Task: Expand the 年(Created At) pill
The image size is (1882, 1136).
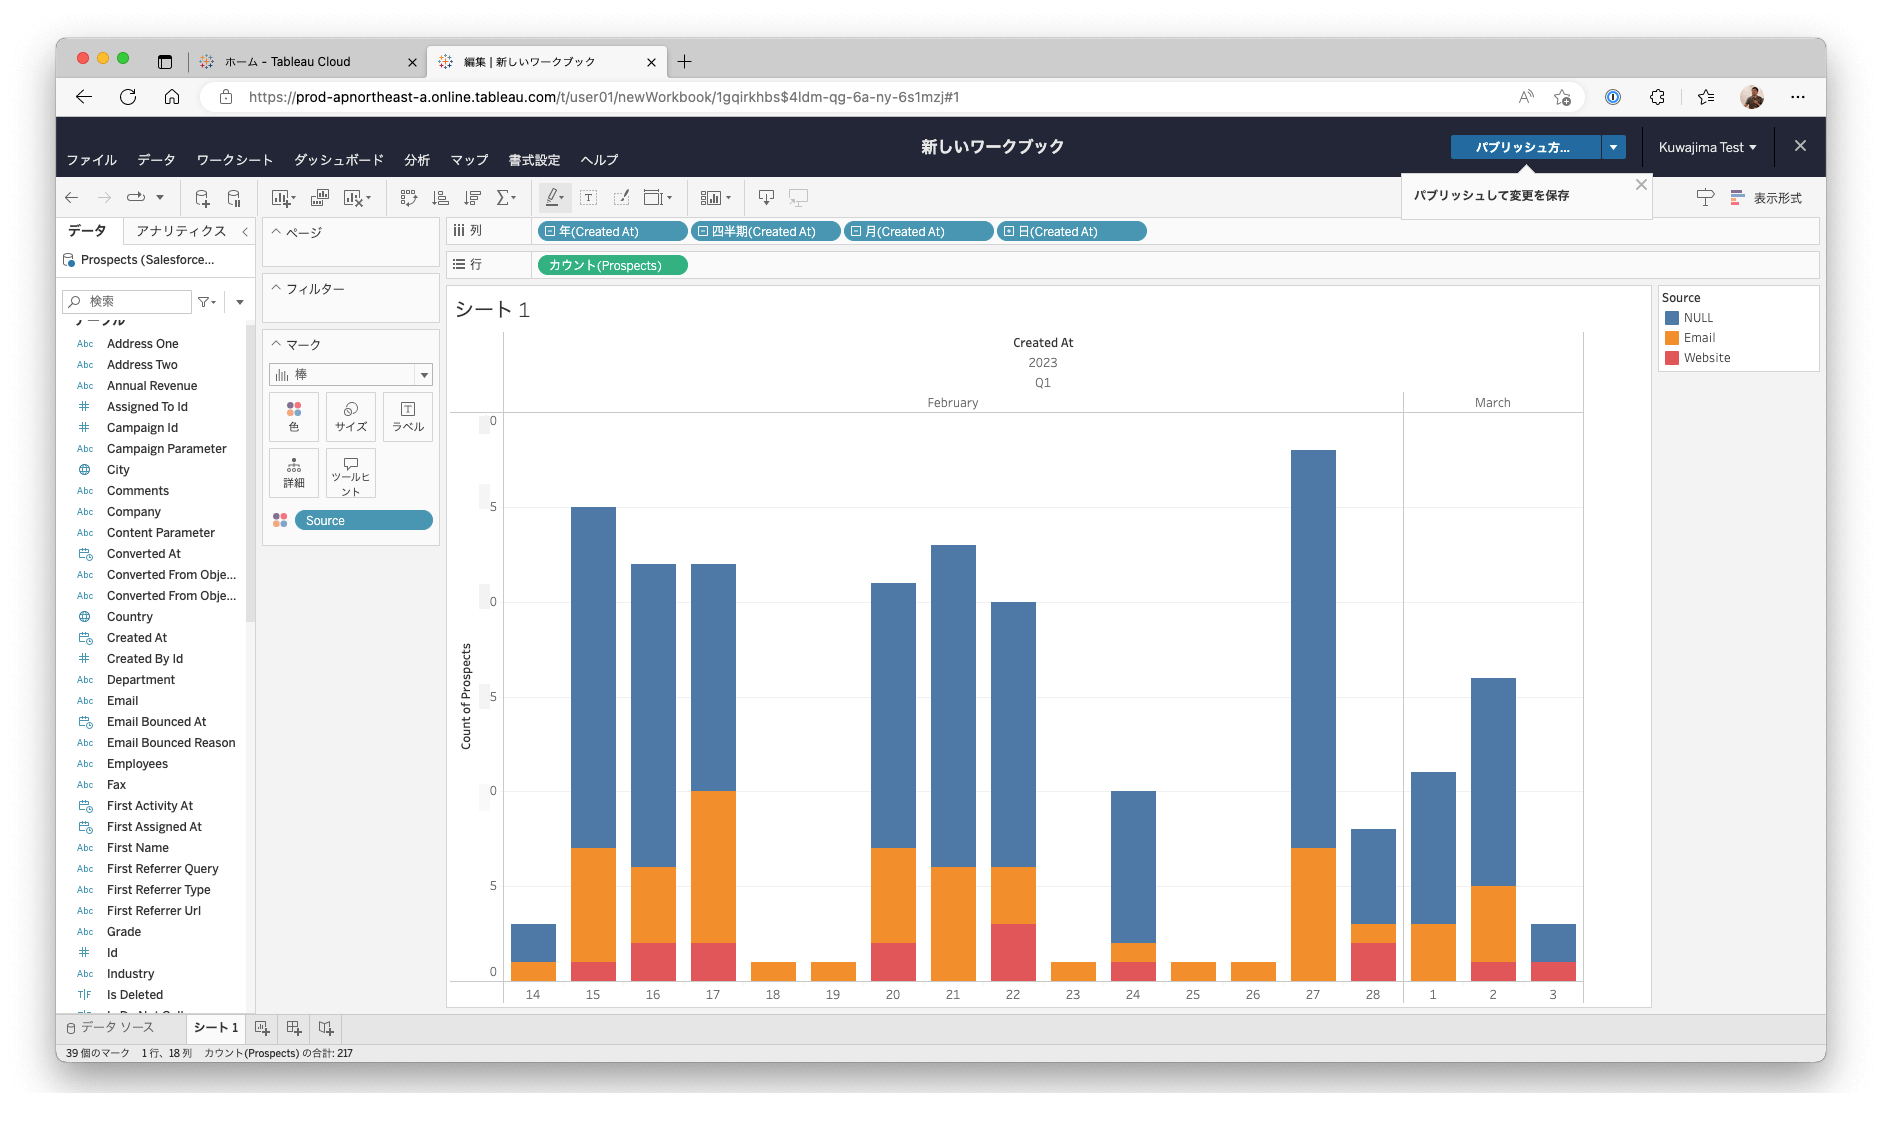Action: coord(550,232)
